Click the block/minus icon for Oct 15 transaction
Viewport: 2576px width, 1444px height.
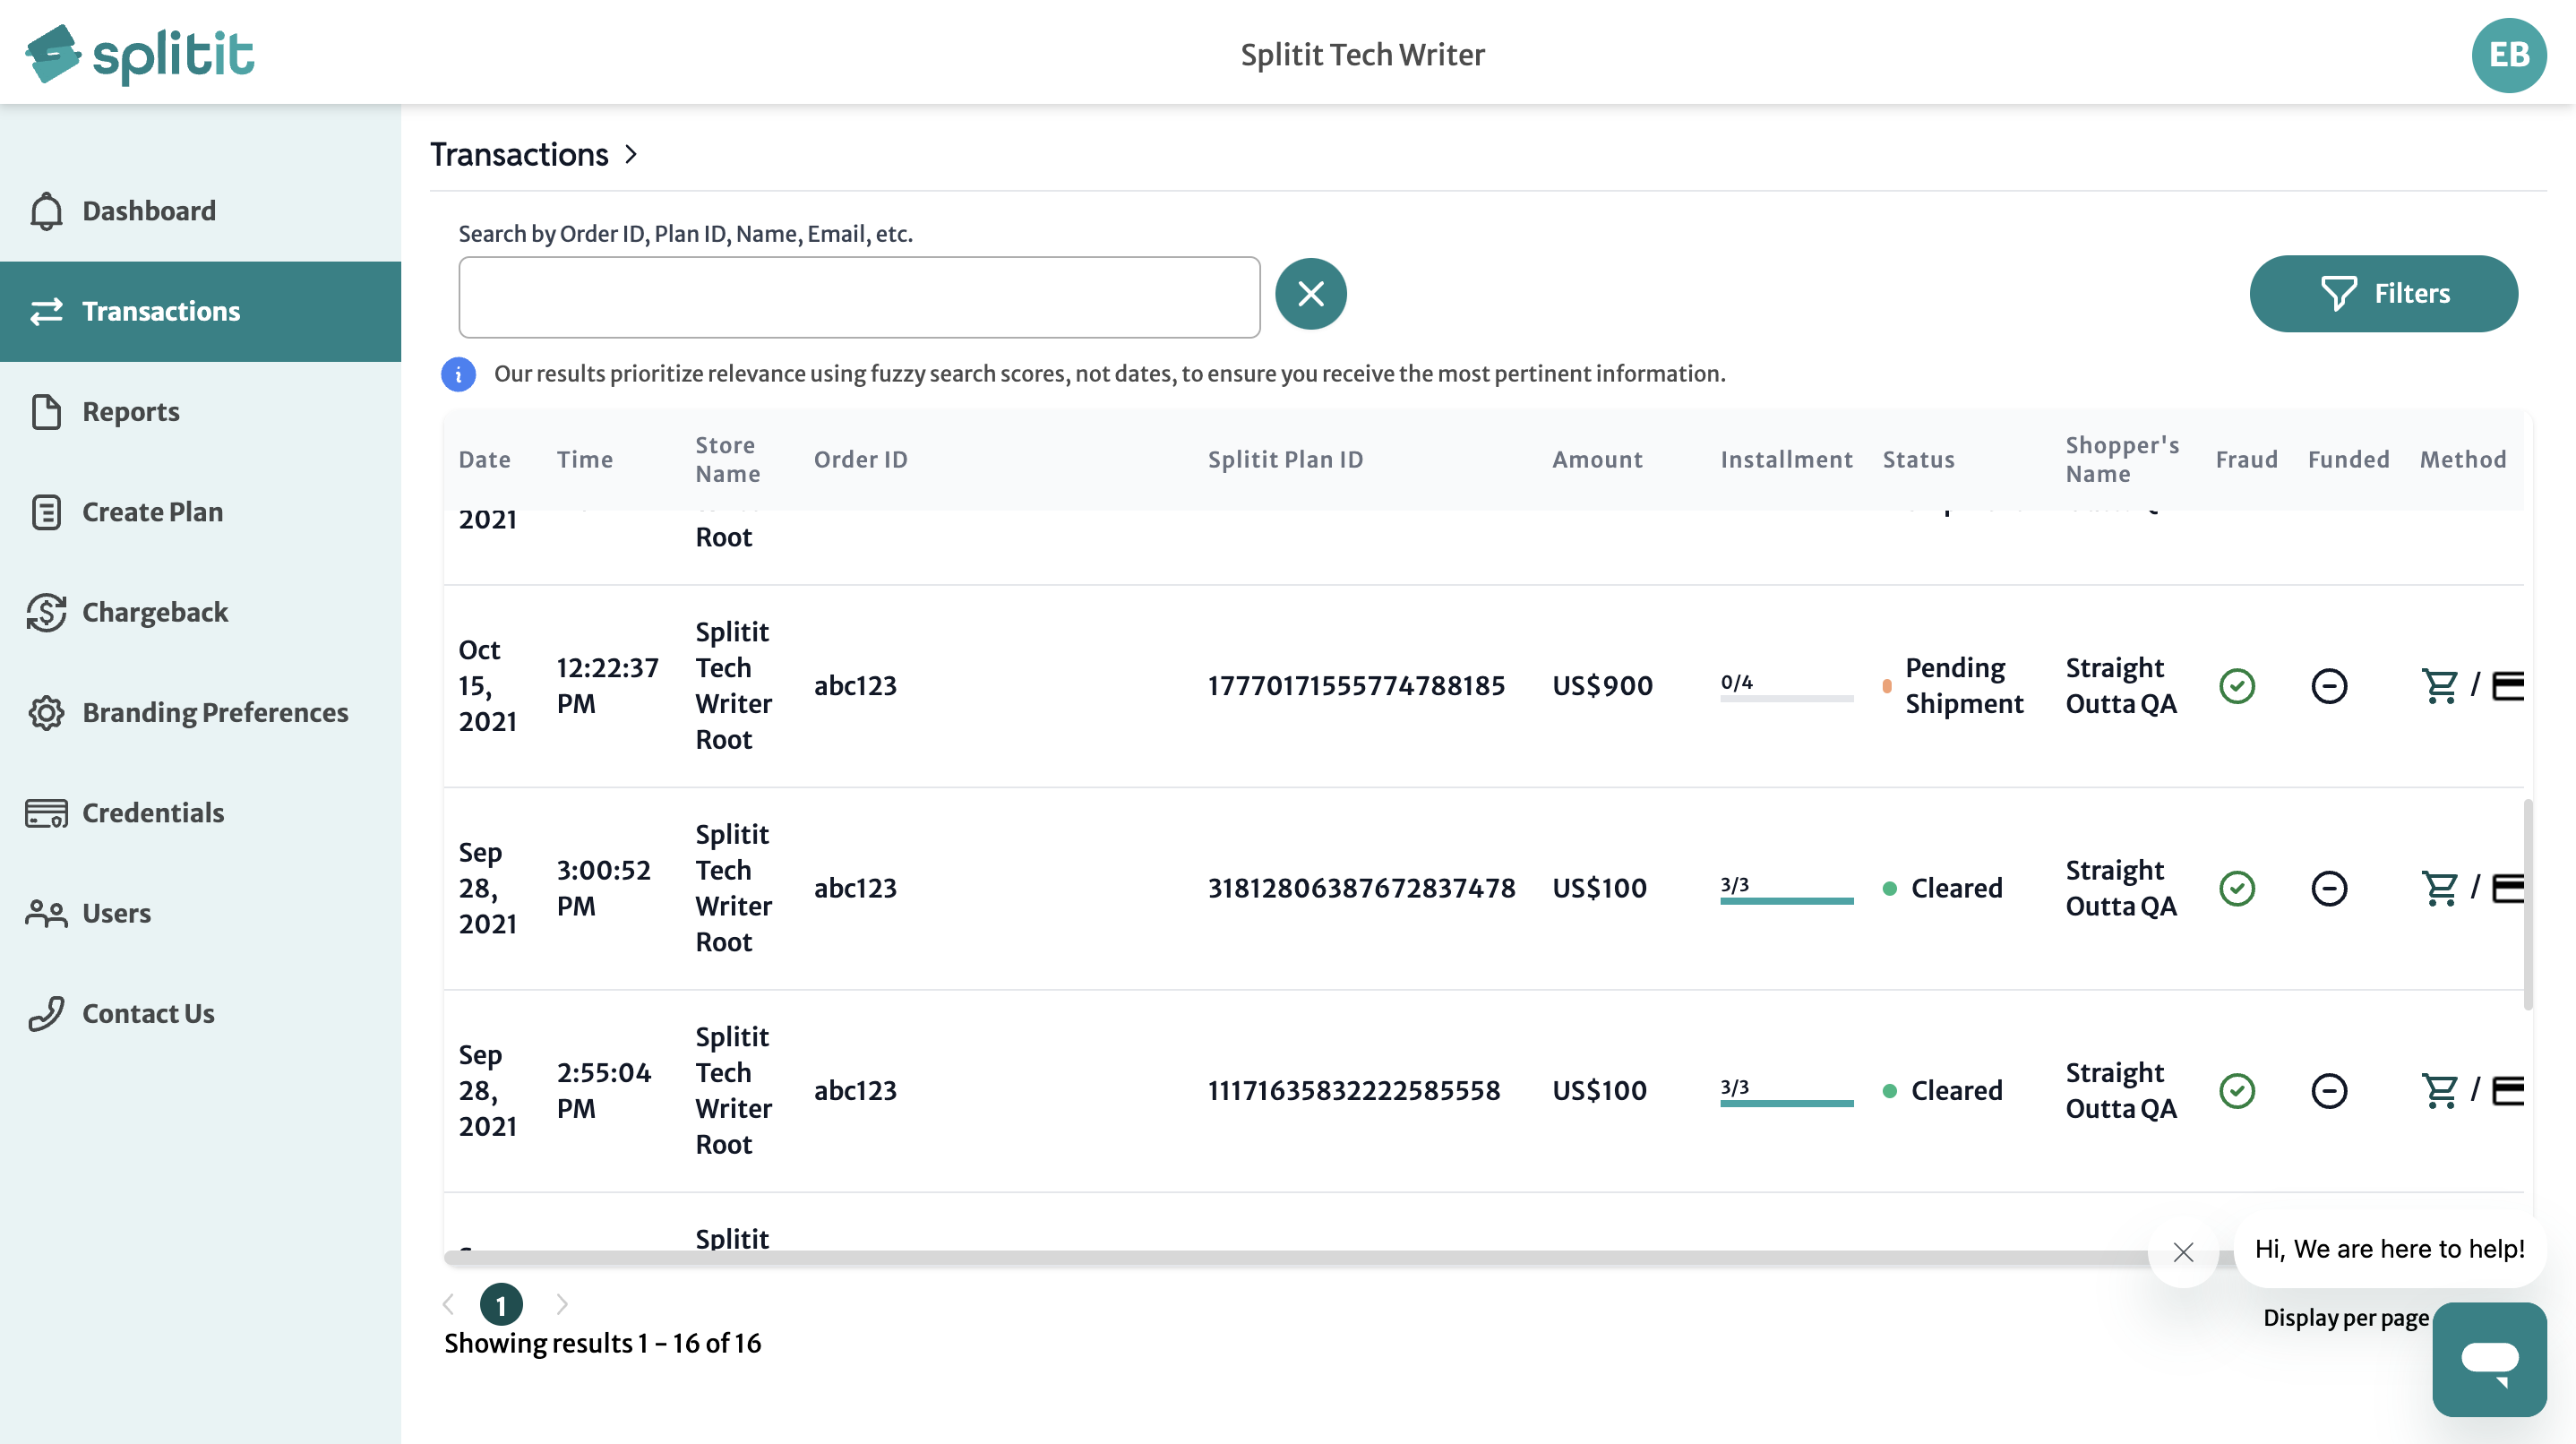click(x=2330, y=686)
